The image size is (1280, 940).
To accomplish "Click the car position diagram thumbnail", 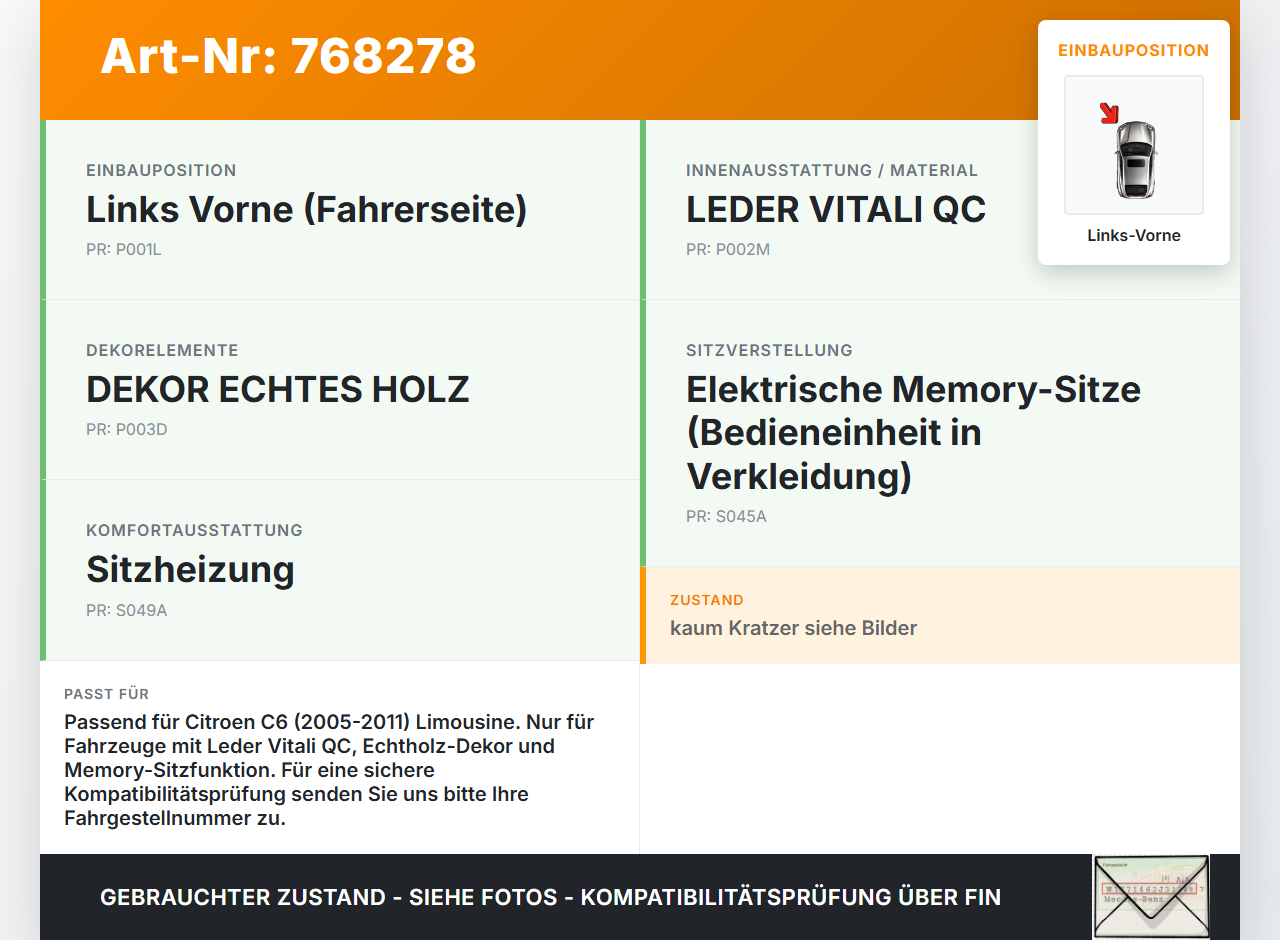I will (x=1134, y=145).
